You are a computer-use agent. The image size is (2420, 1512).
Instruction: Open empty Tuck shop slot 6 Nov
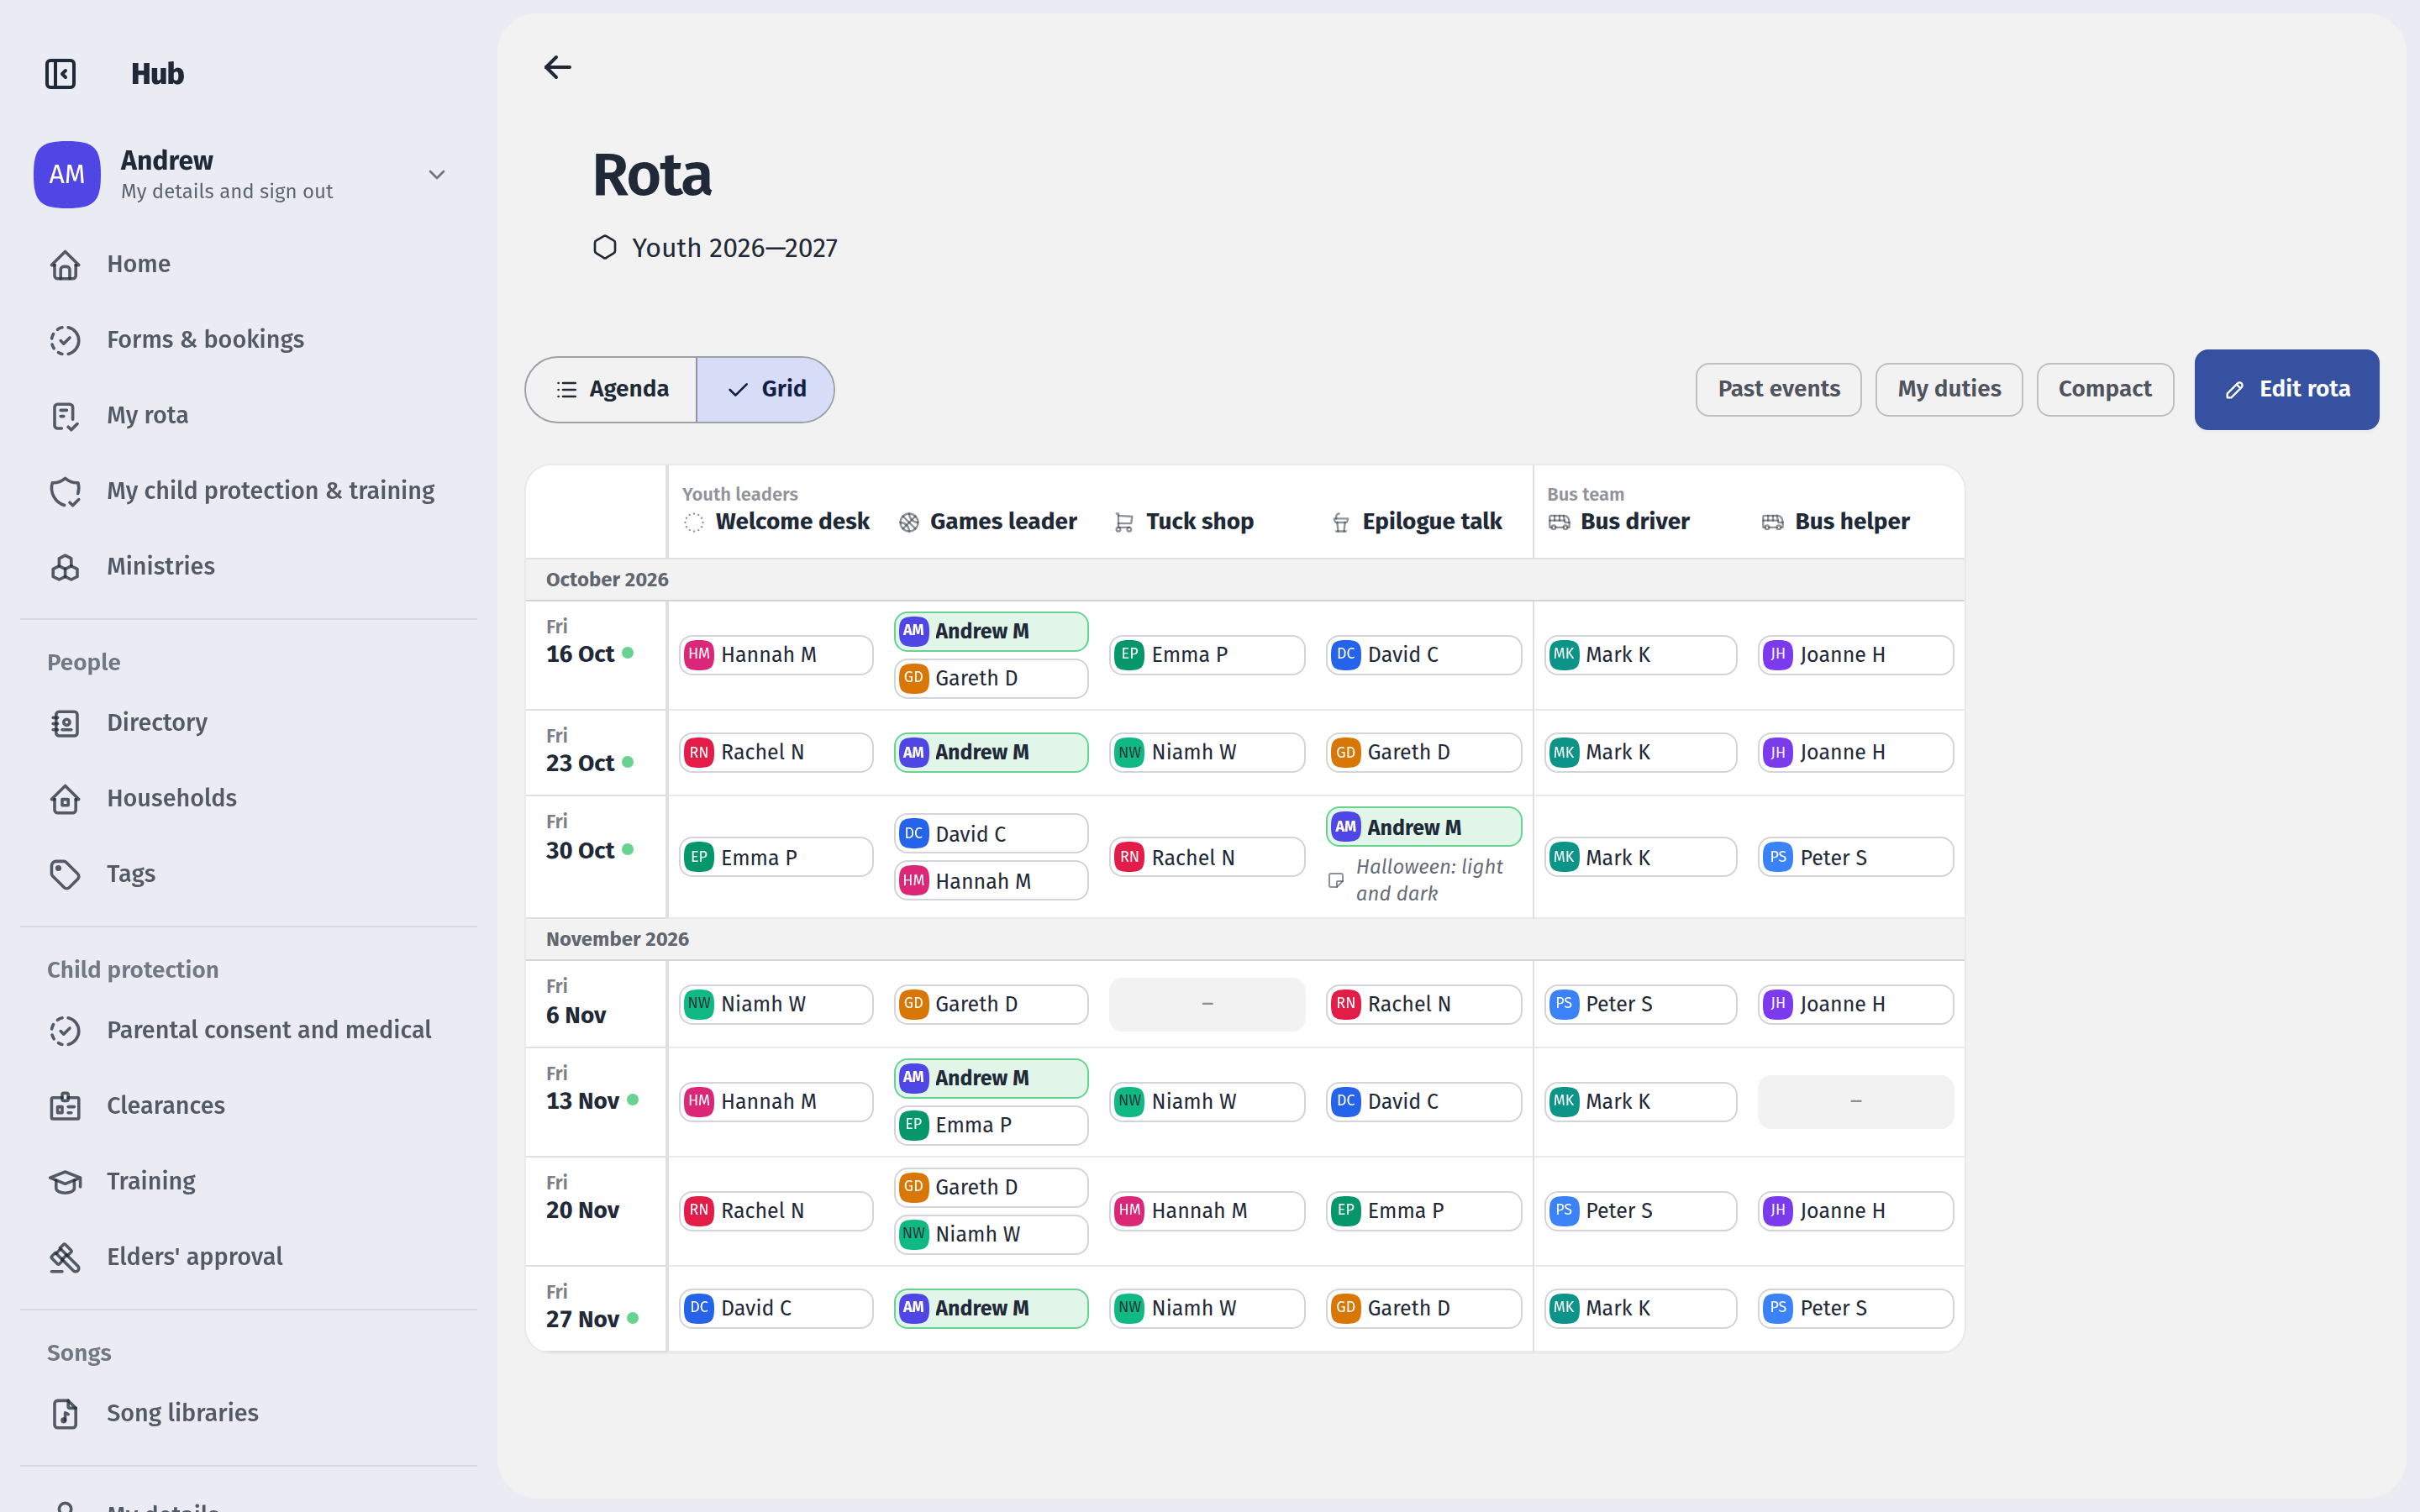point(1207,1004)
